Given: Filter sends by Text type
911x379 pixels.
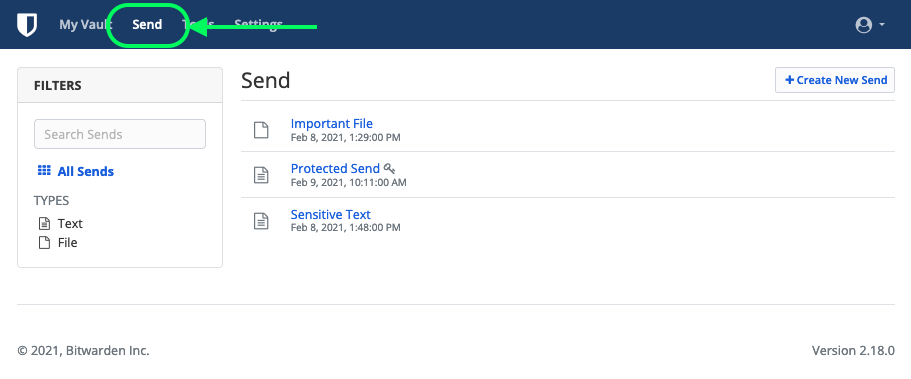Looking at the screenshot, I should (x=70, y=223).
